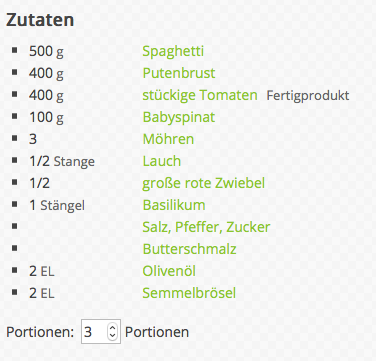Increase portions with the stepper up arrow
Screen dimensions: 376x361
pos(112,328)
